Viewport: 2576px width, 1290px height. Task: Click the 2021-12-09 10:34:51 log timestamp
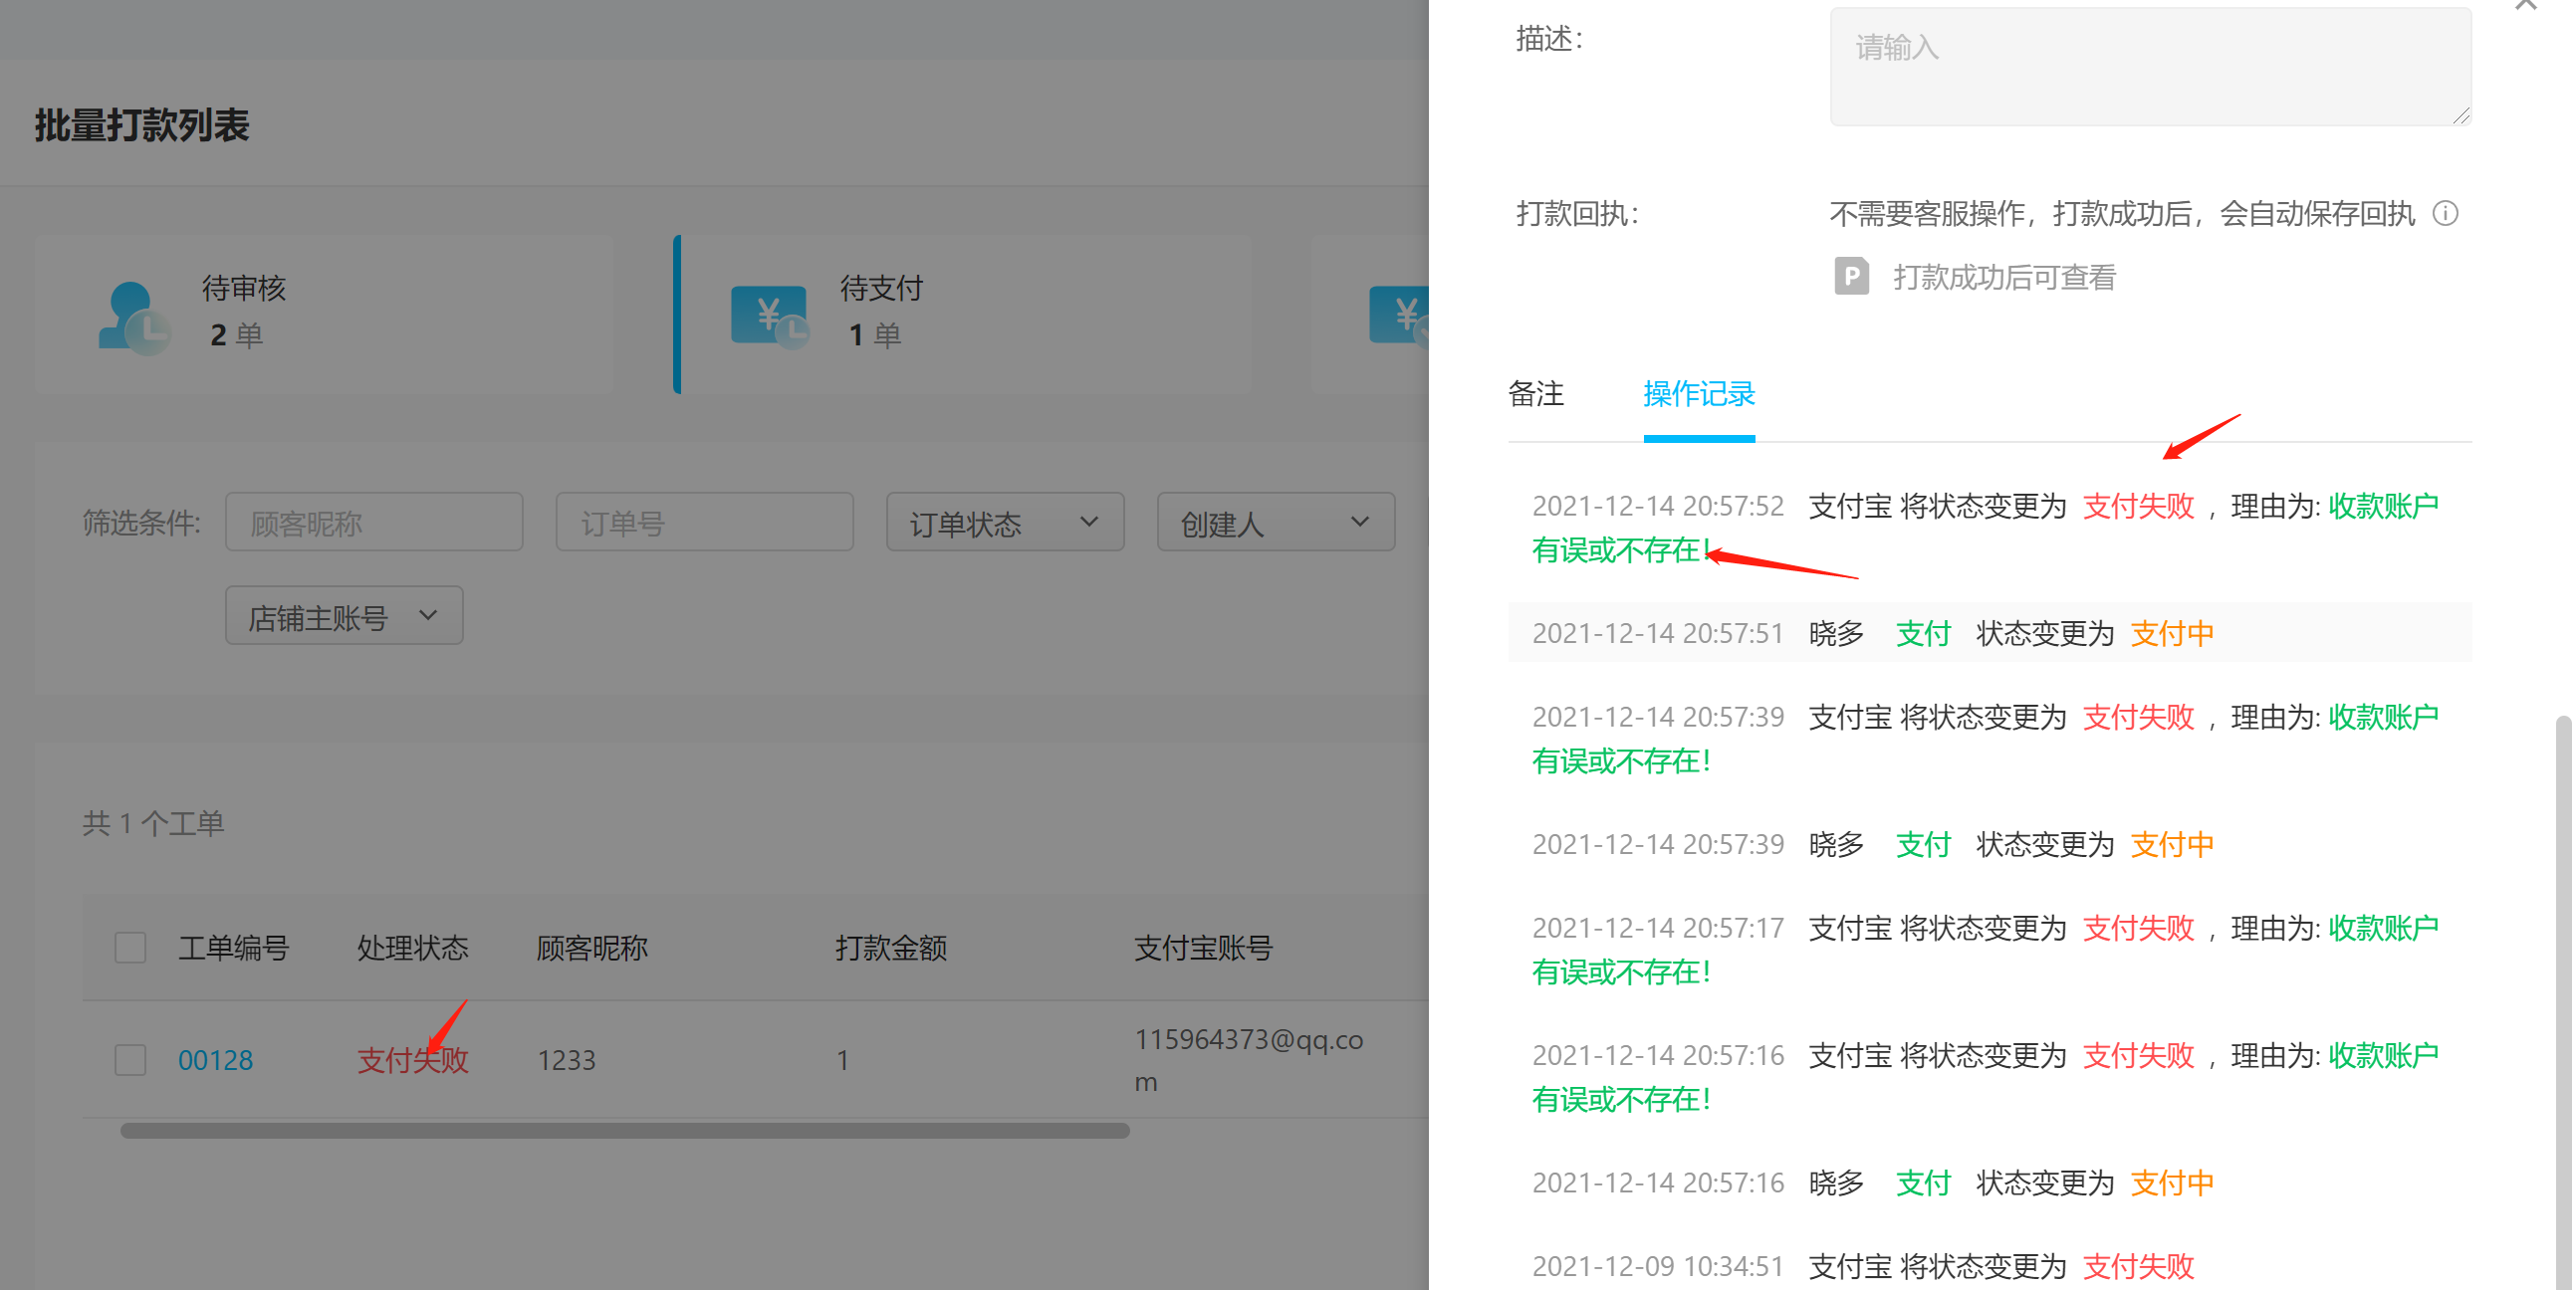tap(1658, 1266)
